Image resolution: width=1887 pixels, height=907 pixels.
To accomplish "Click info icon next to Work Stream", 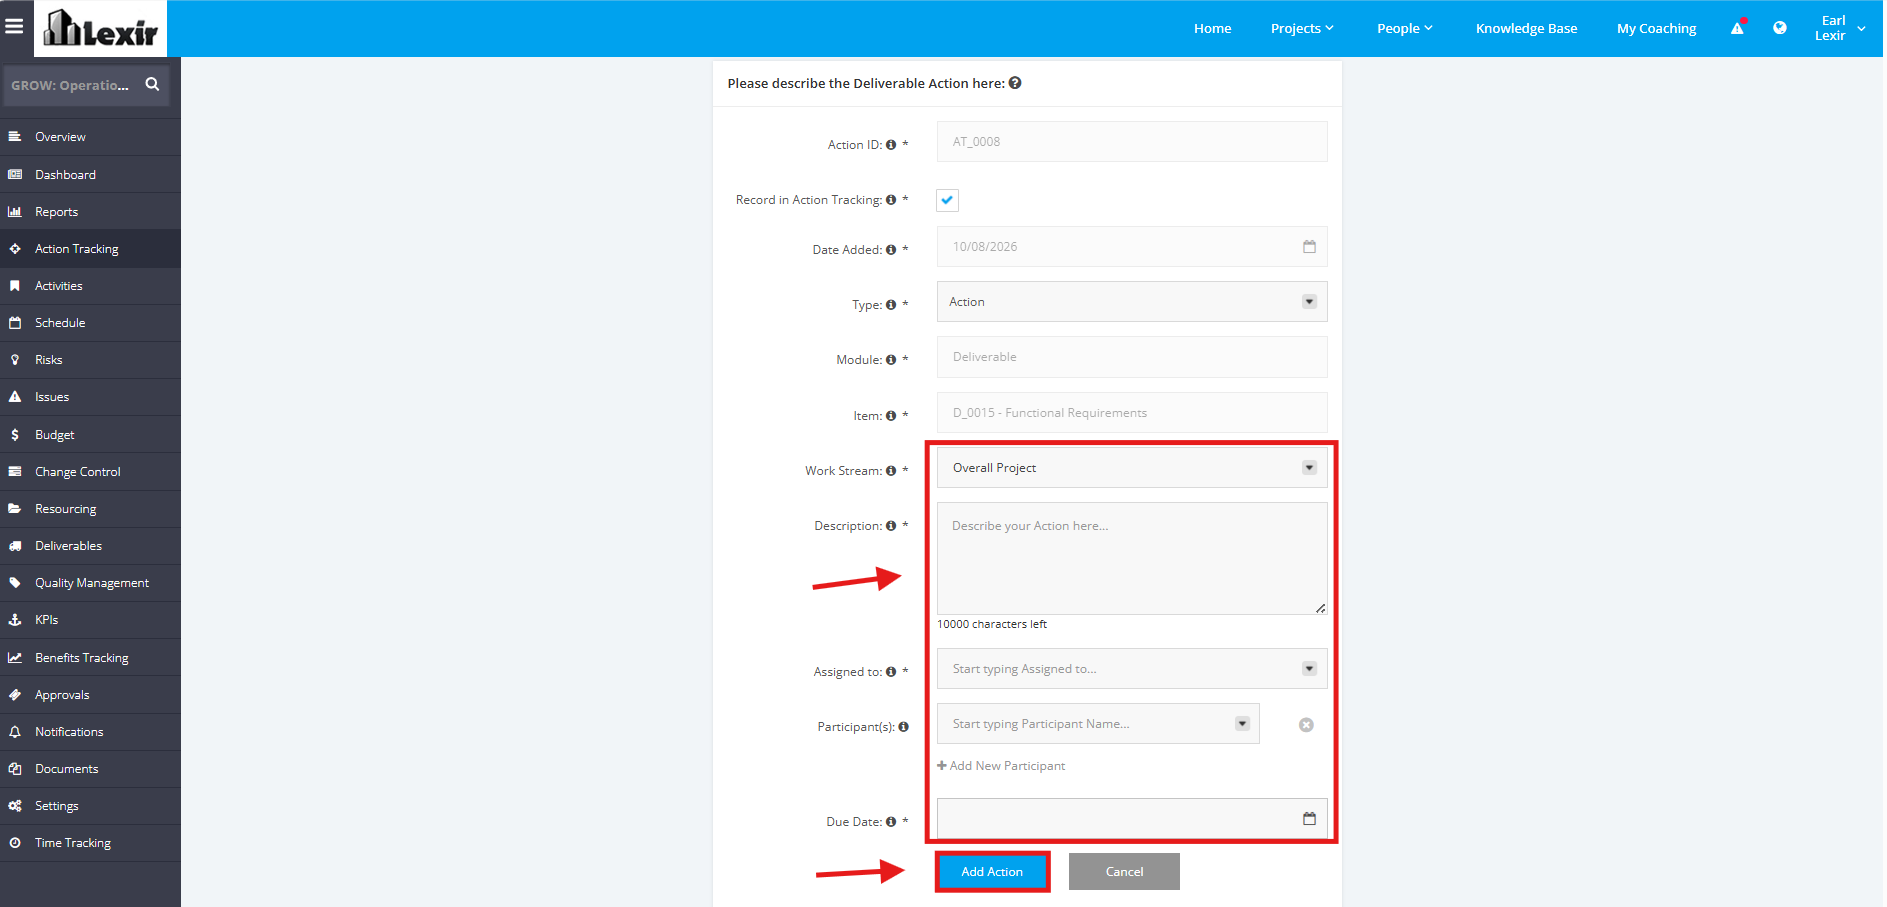I will tap(891, 471).
